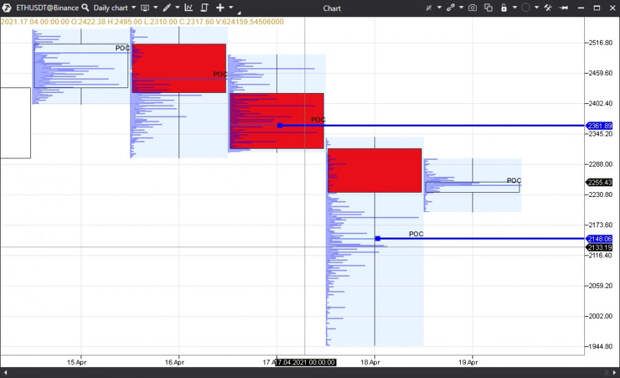Click the 18 Apr red profile block
This screenshot has width=620, height=378.
374,170
